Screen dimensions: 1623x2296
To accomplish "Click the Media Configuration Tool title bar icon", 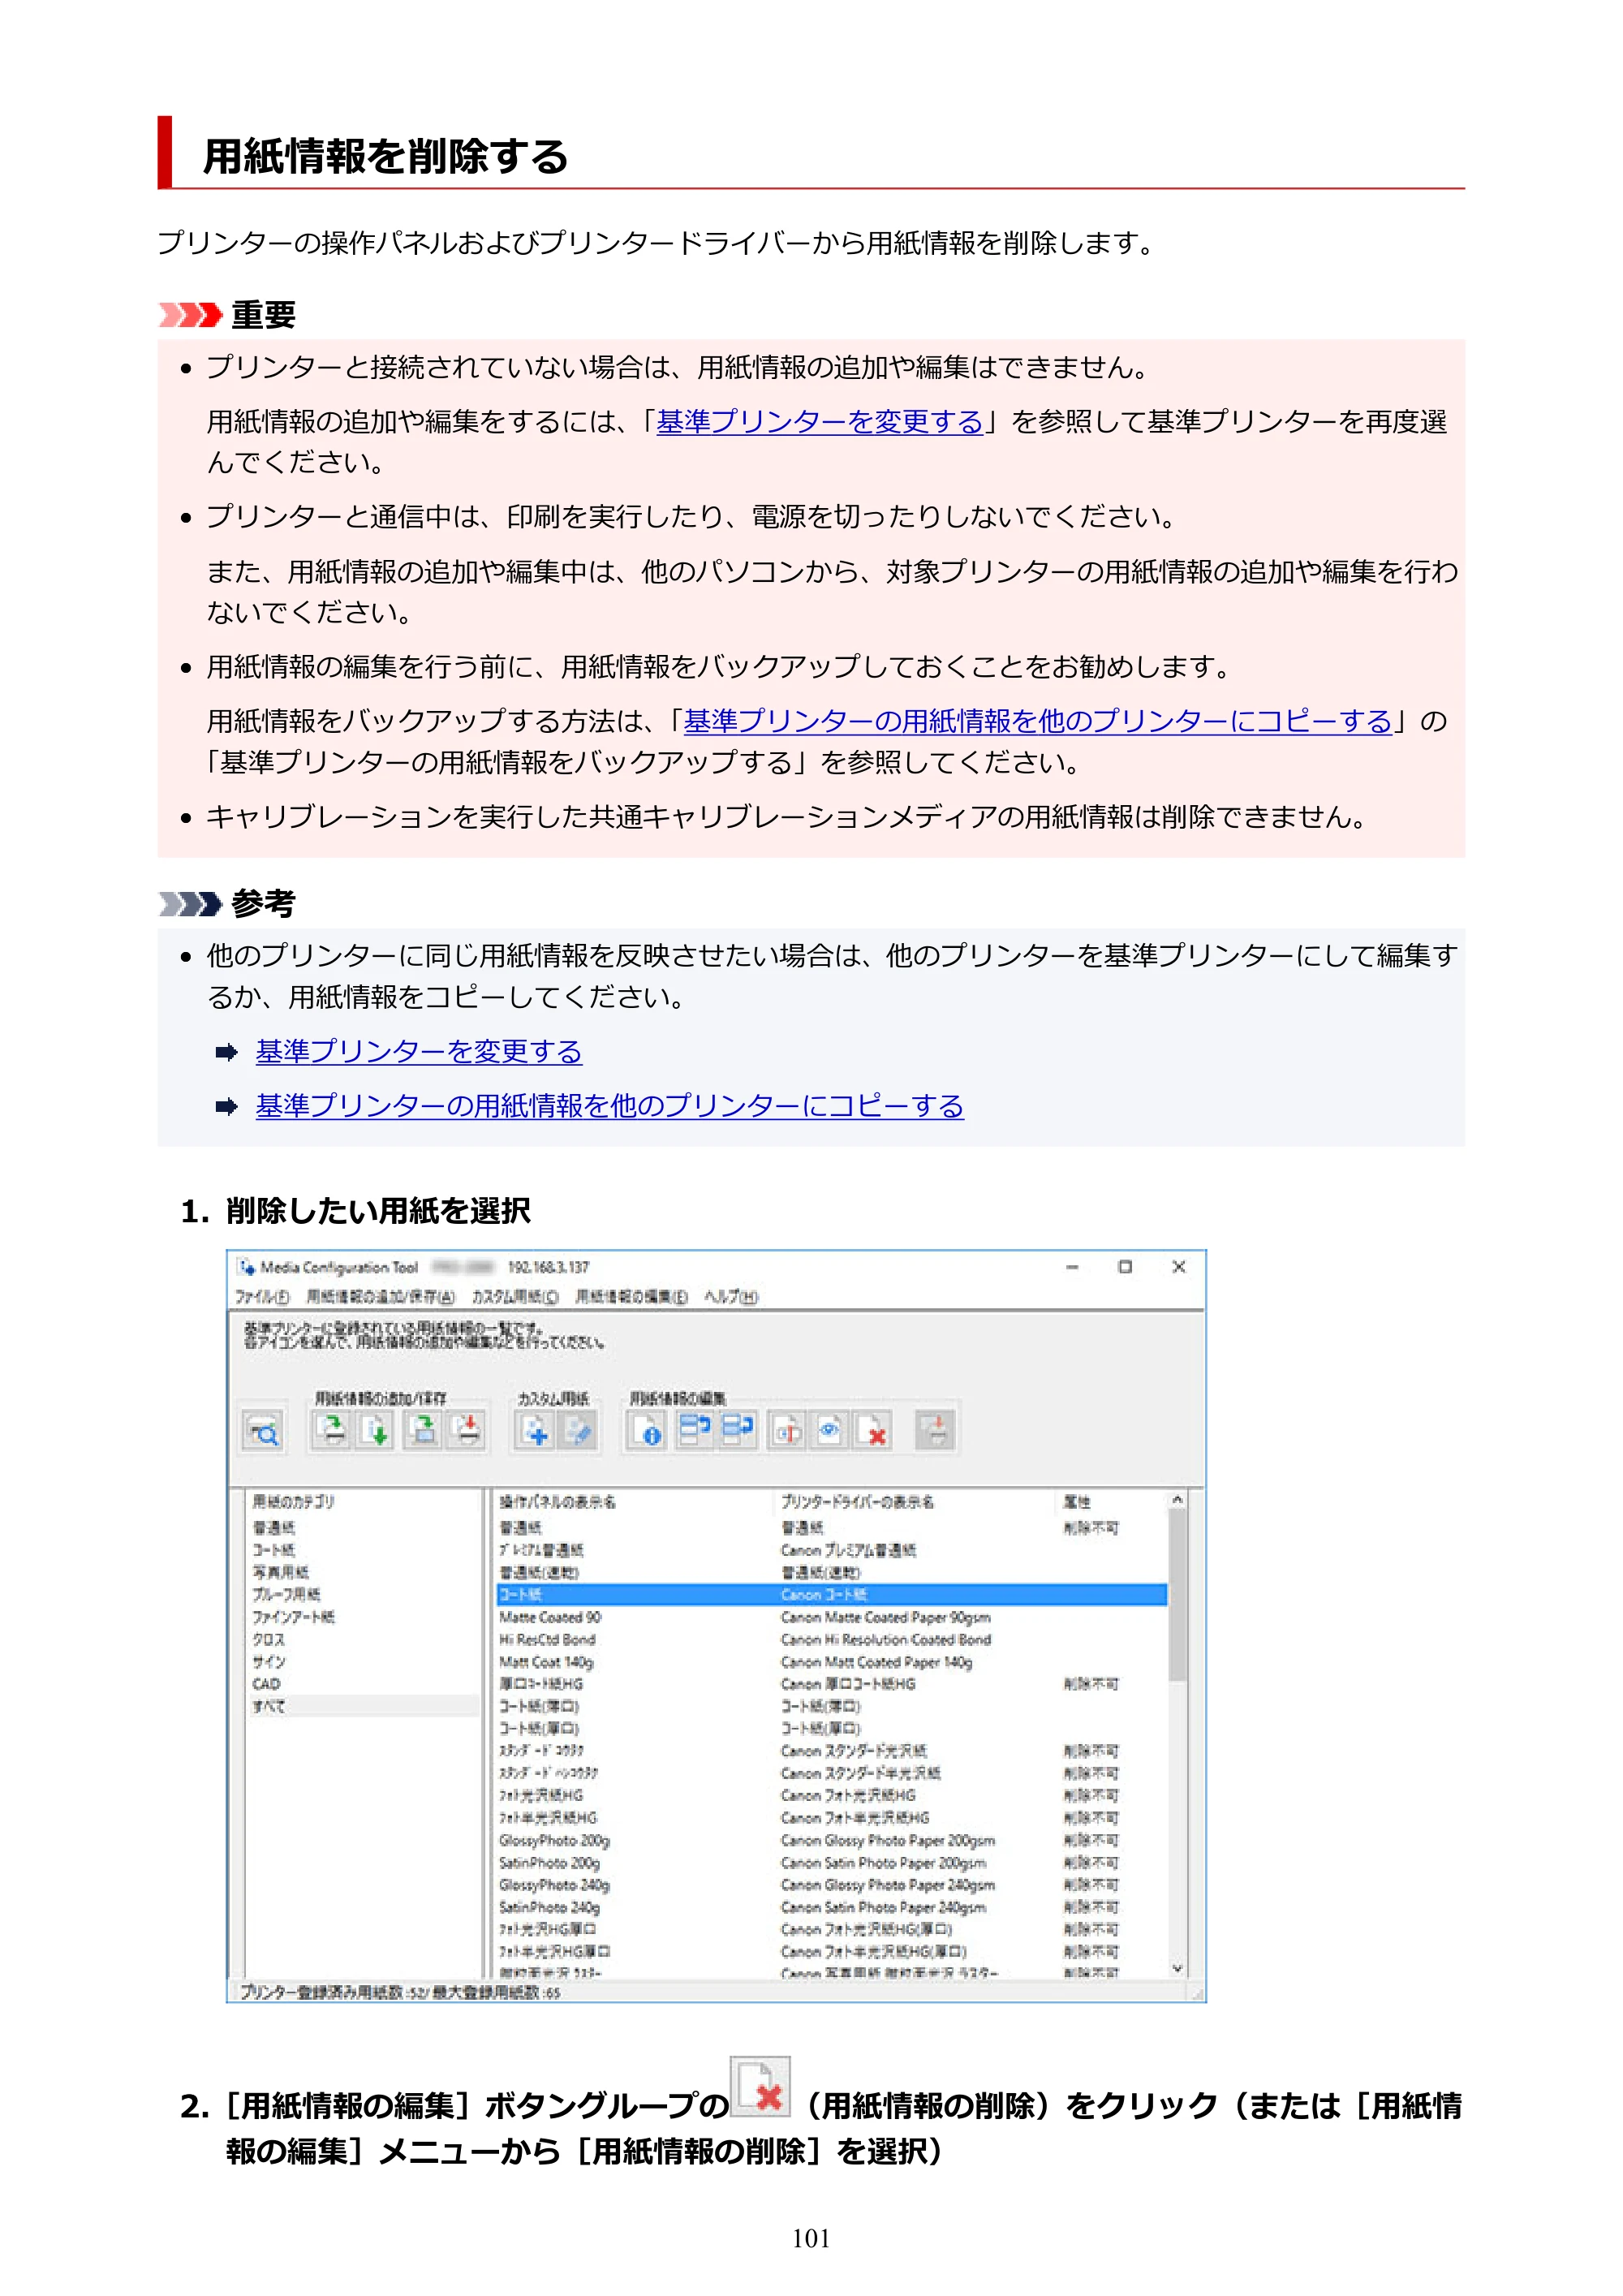I will click(x=246, y=1267).
